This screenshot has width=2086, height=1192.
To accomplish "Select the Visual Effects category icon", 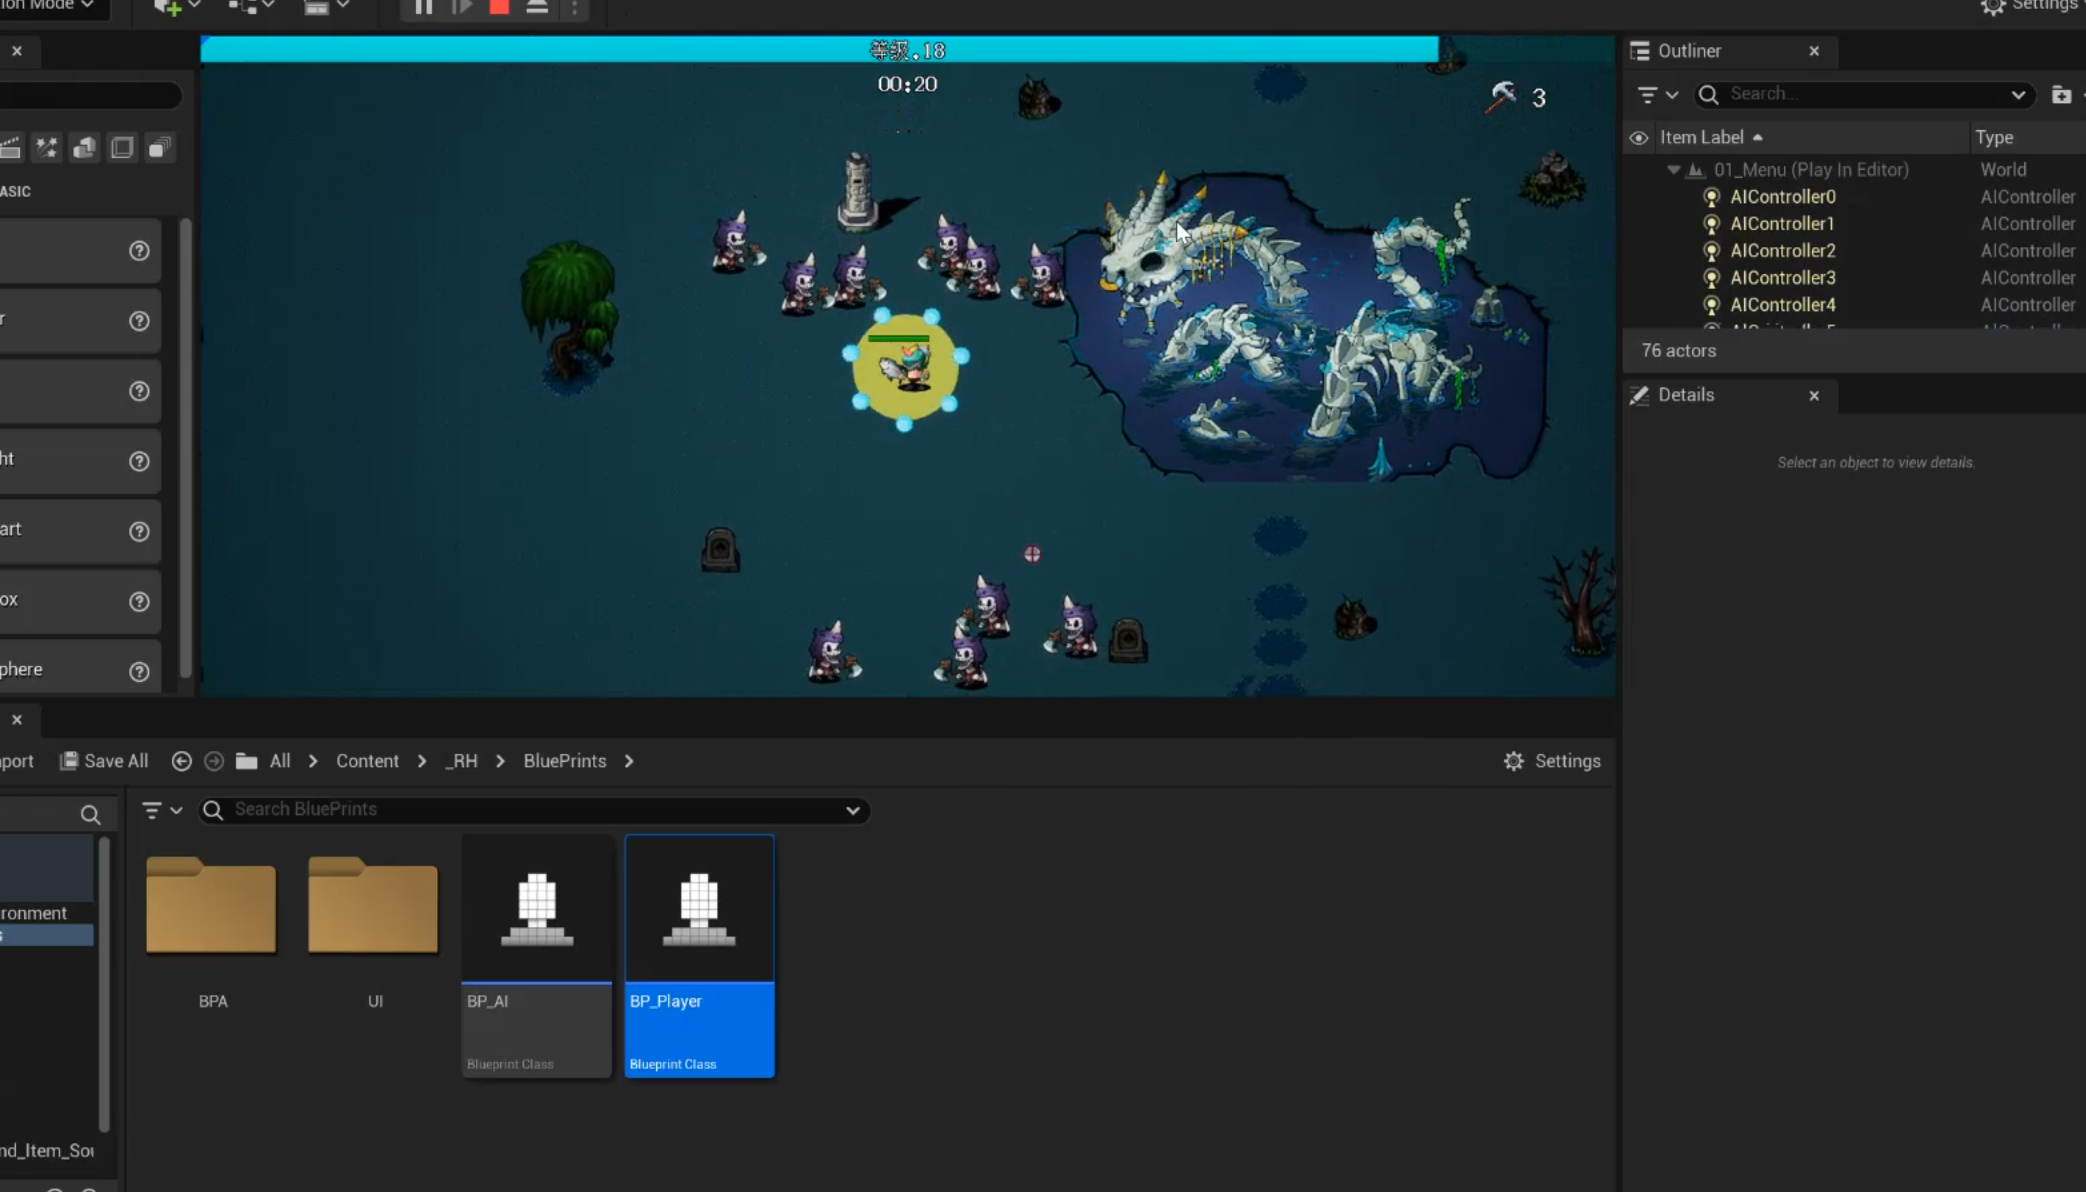I will coord(47,148).
